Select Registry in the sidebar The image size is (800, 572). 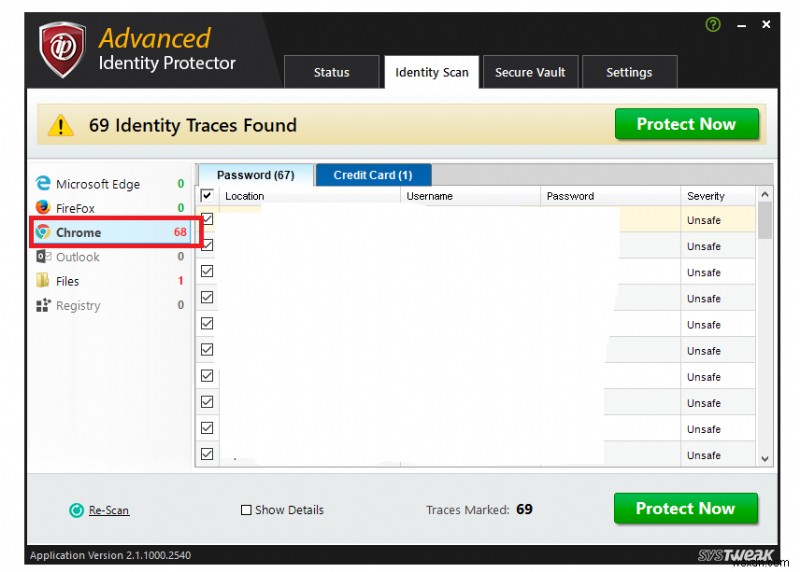tap(110, 305)
